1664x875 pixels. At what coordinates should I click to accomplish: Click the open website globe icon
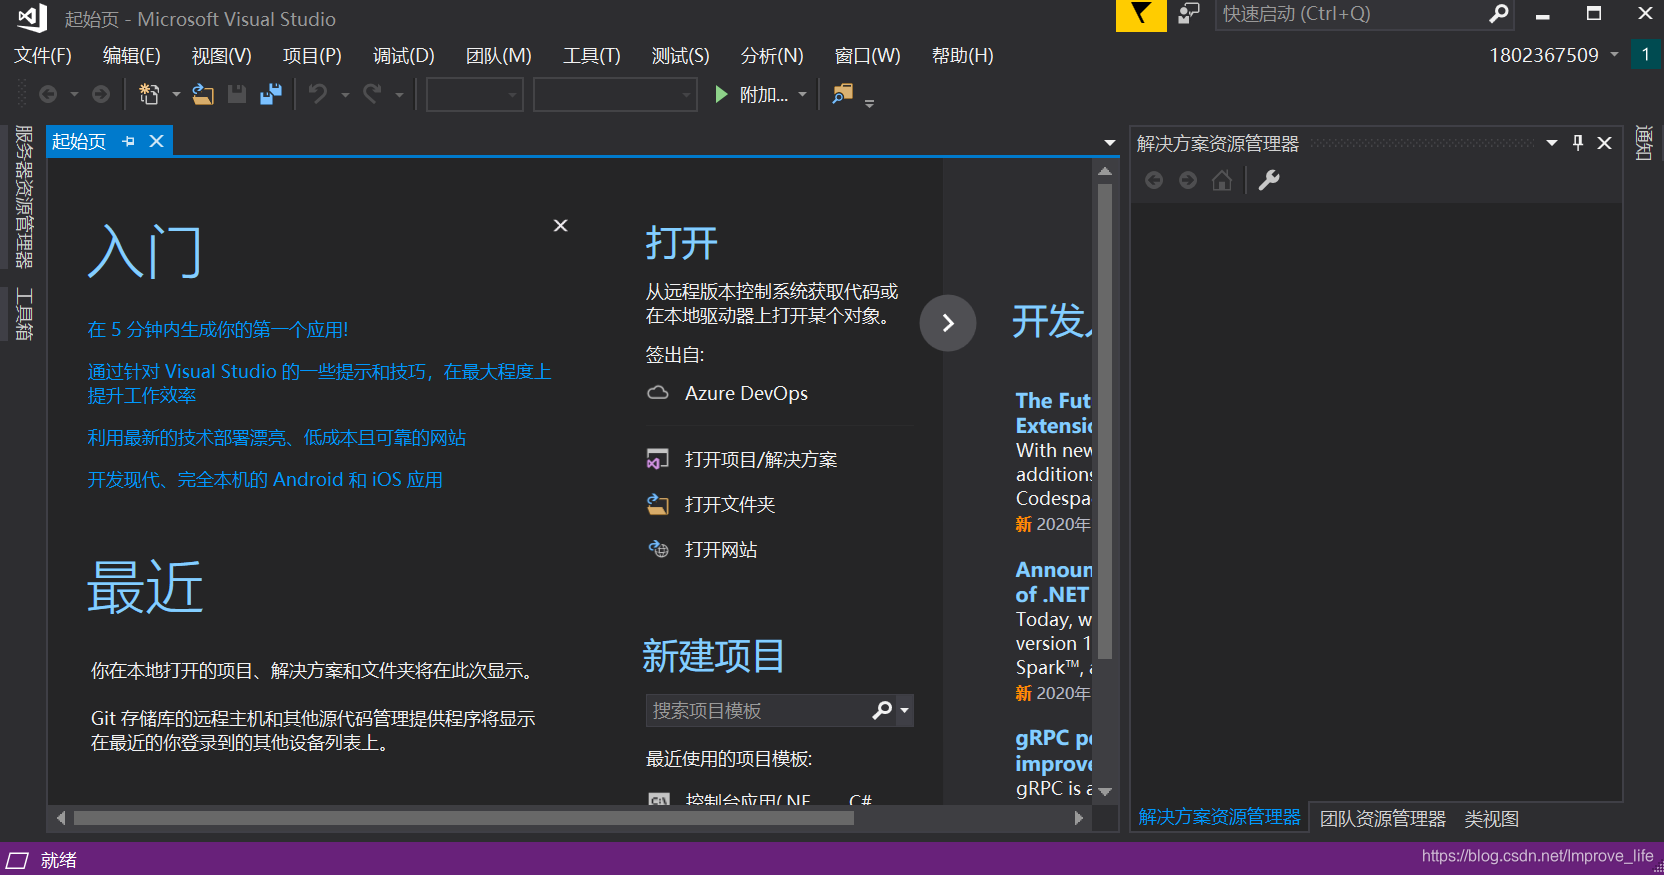pyautogui.click(x=658, y=549)
